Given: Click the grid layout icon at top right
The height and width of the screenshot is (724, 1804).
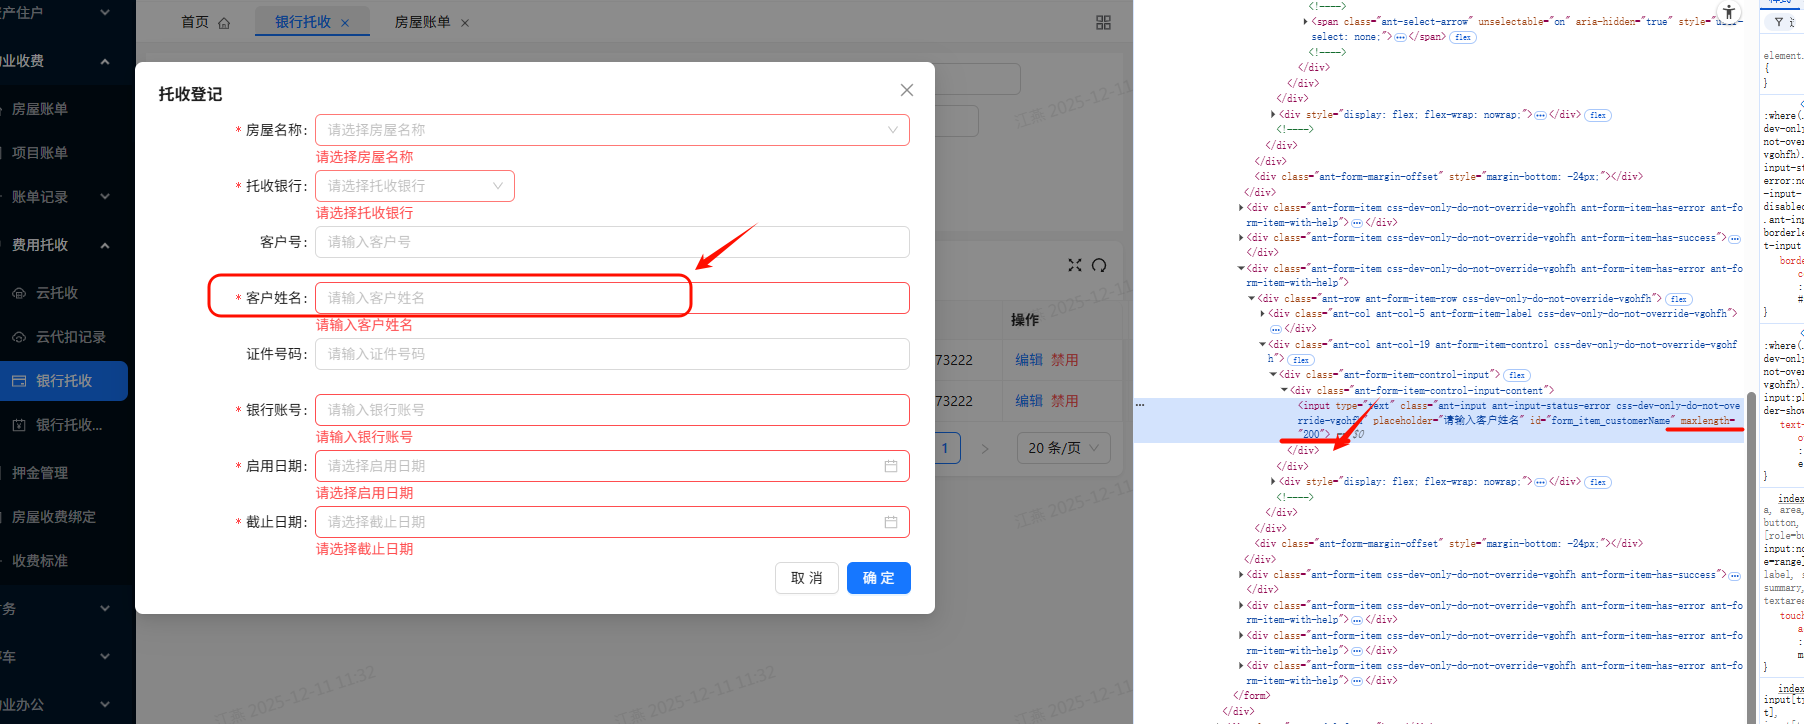Looking at the screenshot, I should click(1103, 22).
